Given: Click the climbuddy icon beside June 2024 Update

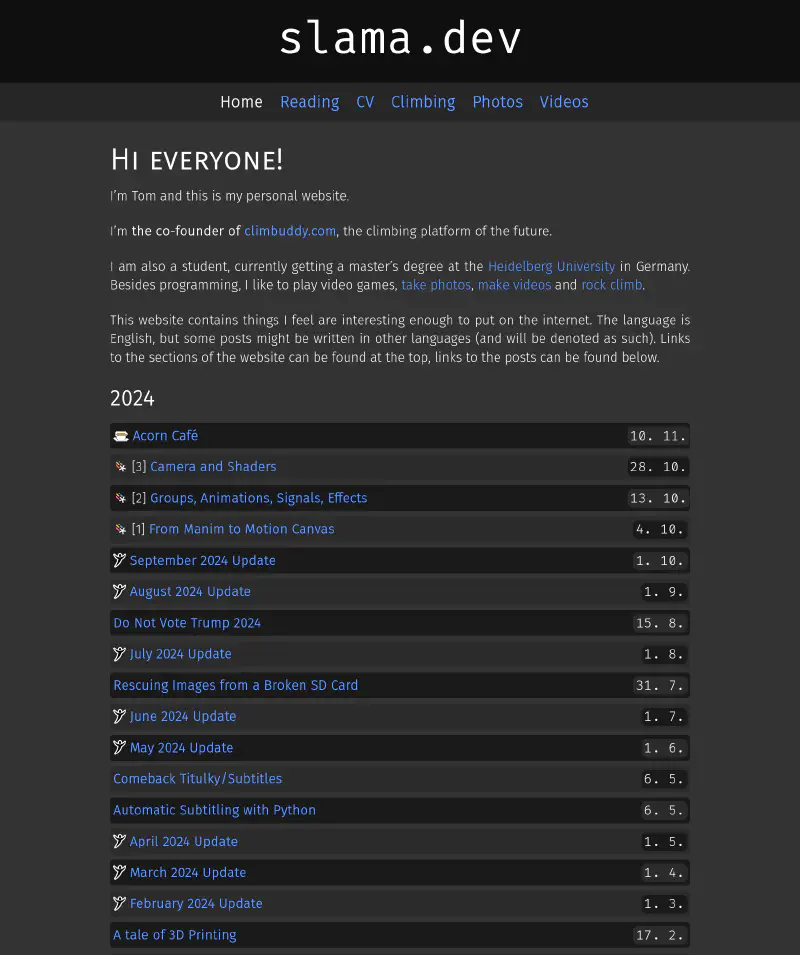Looking at the screenshot, I should (120, 716).
